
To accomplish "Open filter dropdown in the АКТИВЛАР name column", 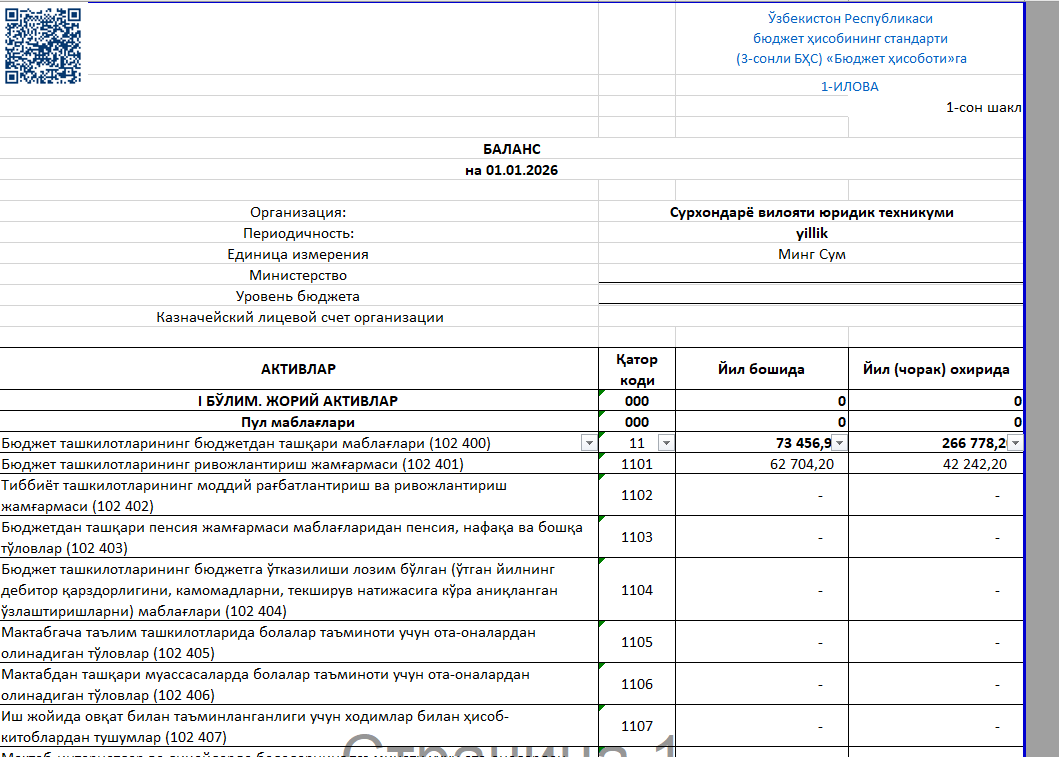I will [x=589, y=443].
